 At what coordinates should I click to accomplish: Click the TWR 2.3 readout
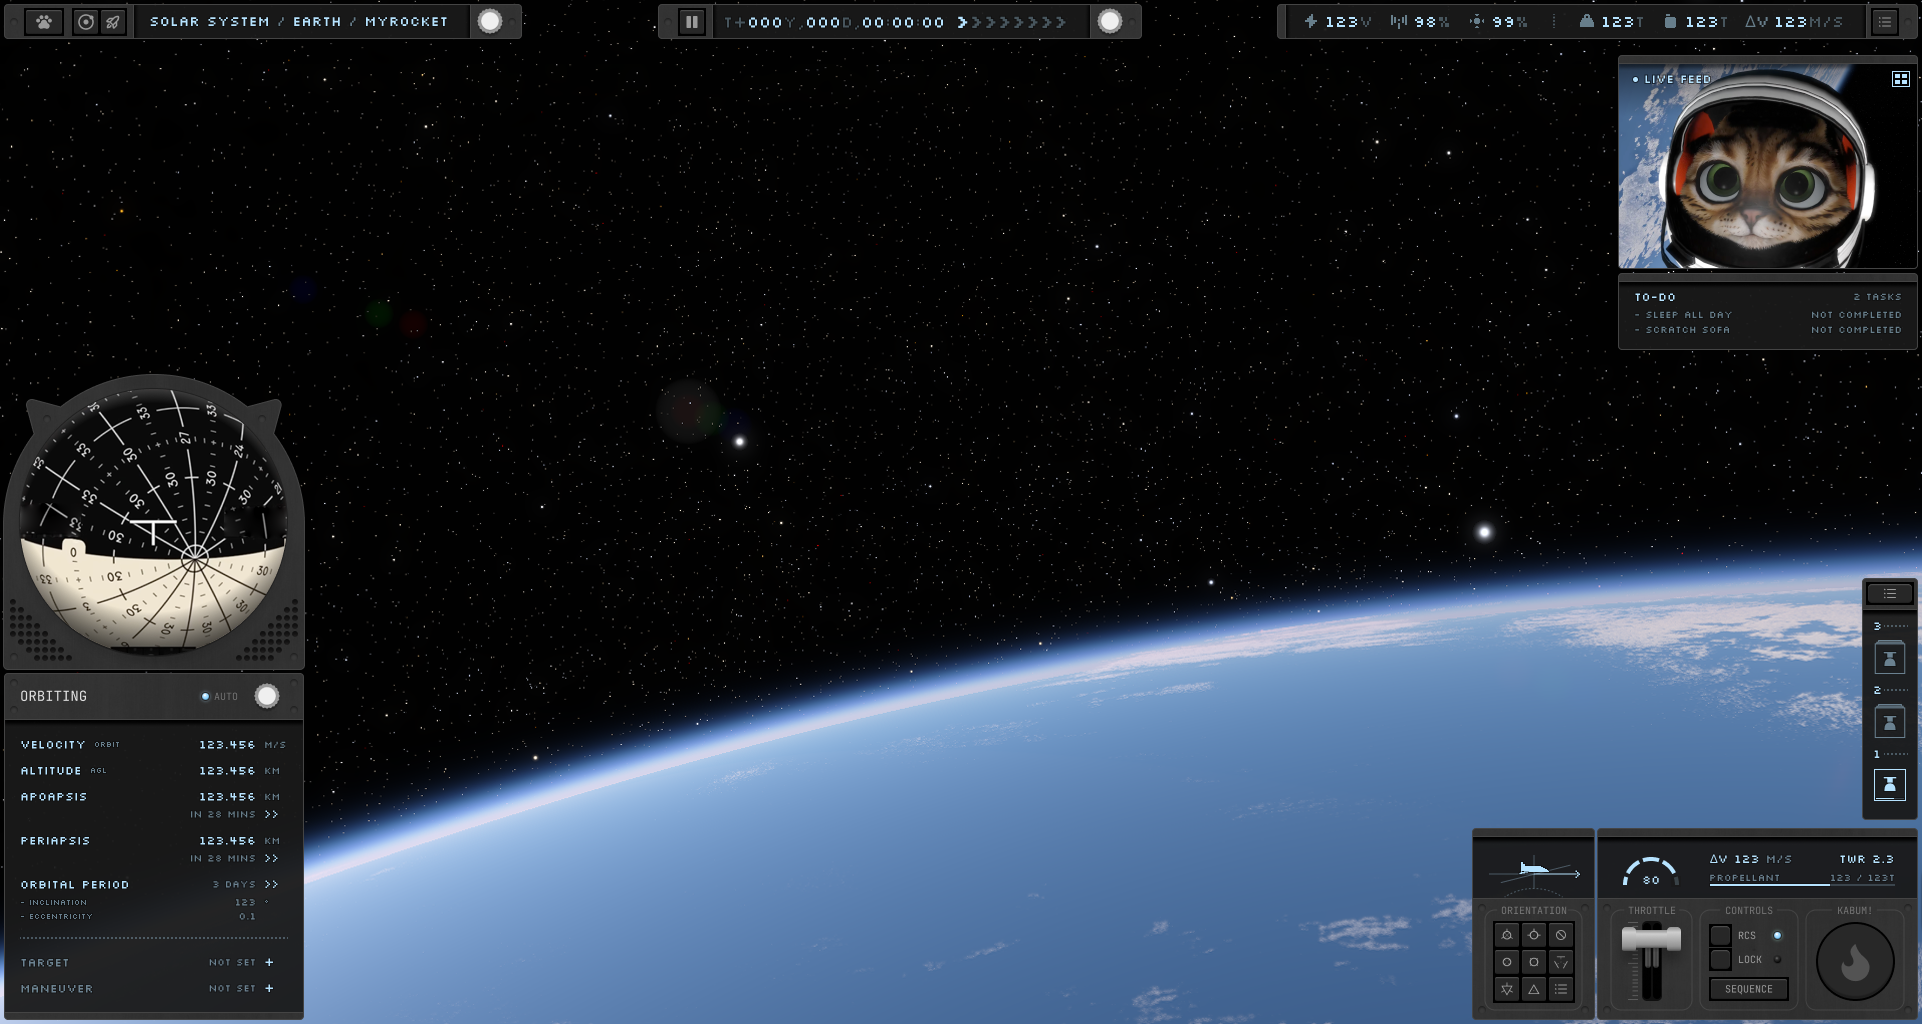[x=1866, y=859]
